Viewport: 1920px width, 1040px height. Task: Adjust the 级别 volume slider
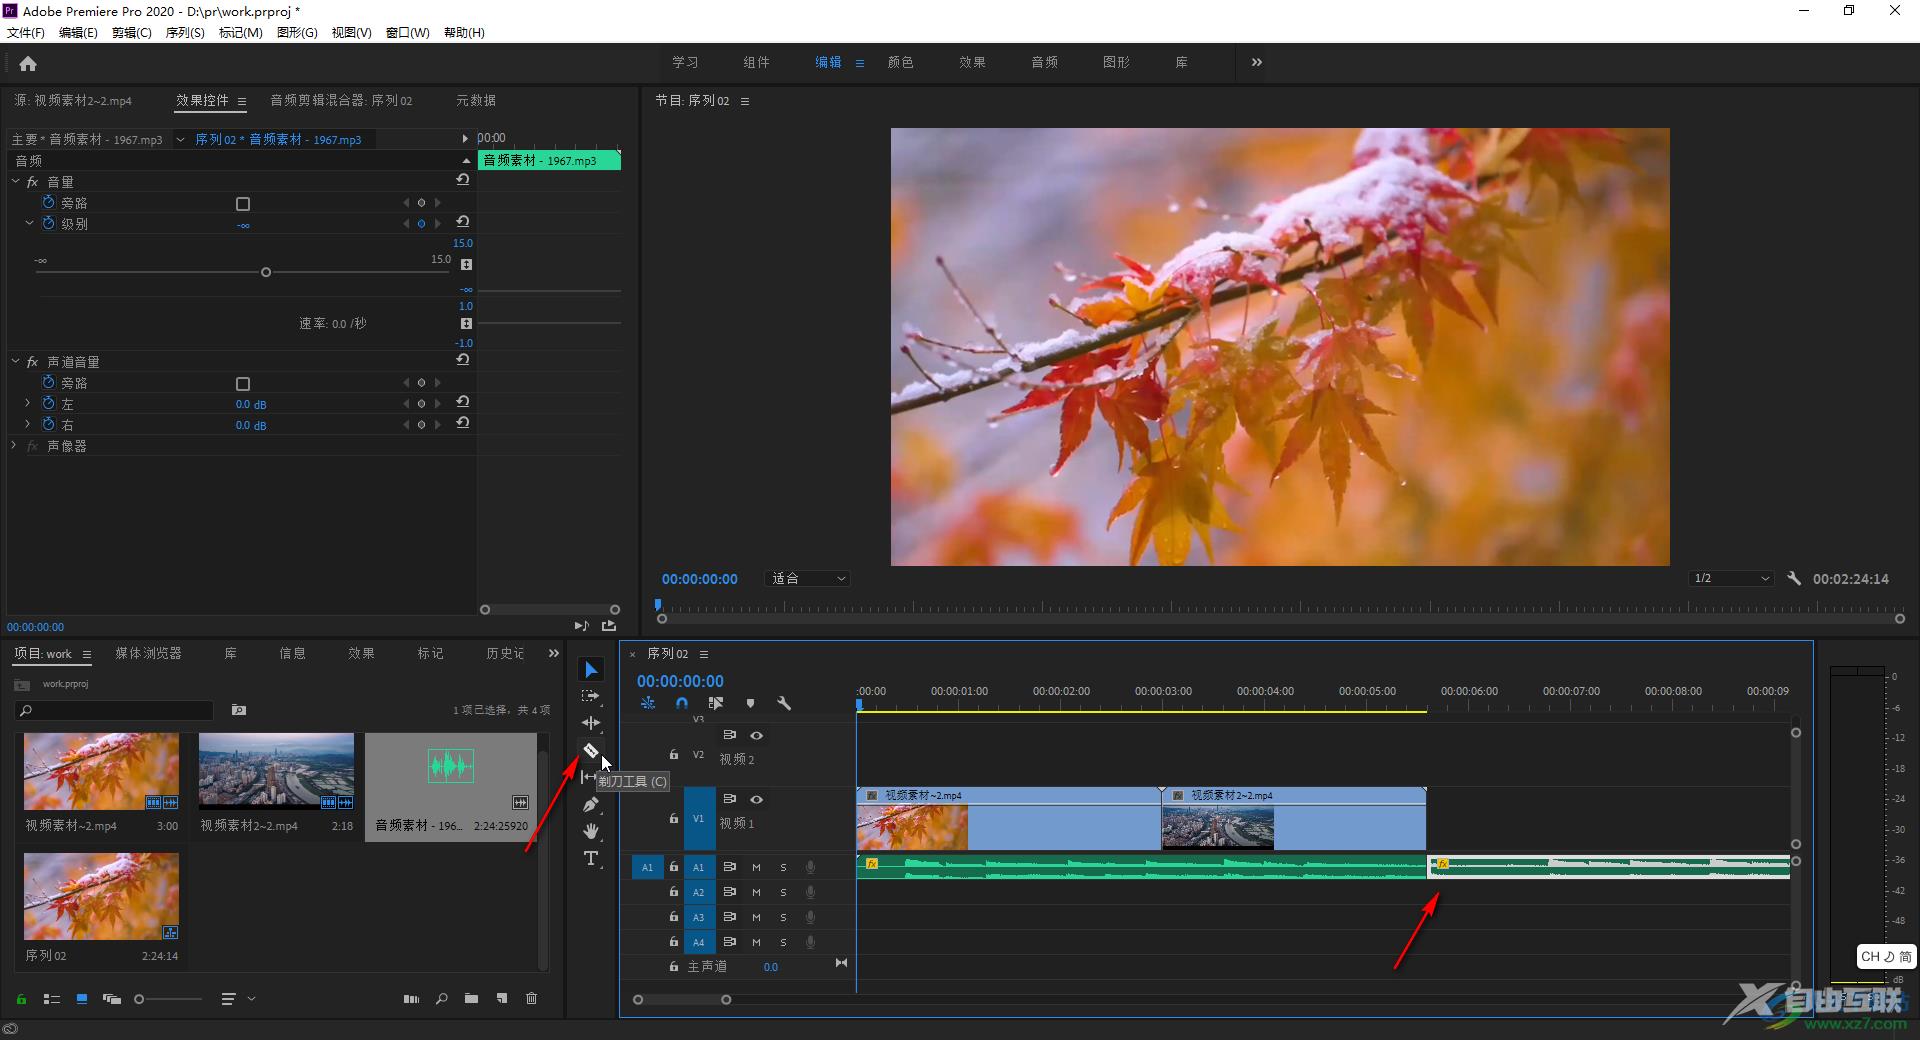click(266, 272)
